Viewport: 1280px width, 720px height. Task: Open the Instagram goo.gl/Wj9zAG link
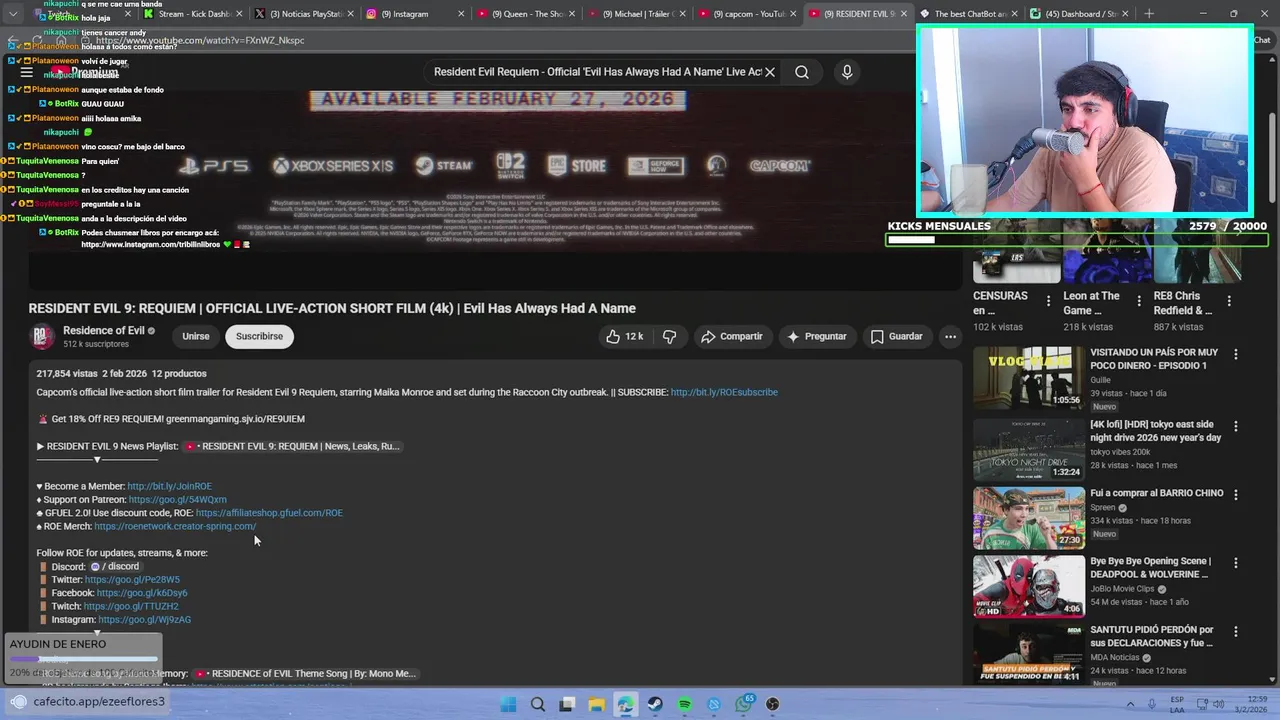(145, 620)
